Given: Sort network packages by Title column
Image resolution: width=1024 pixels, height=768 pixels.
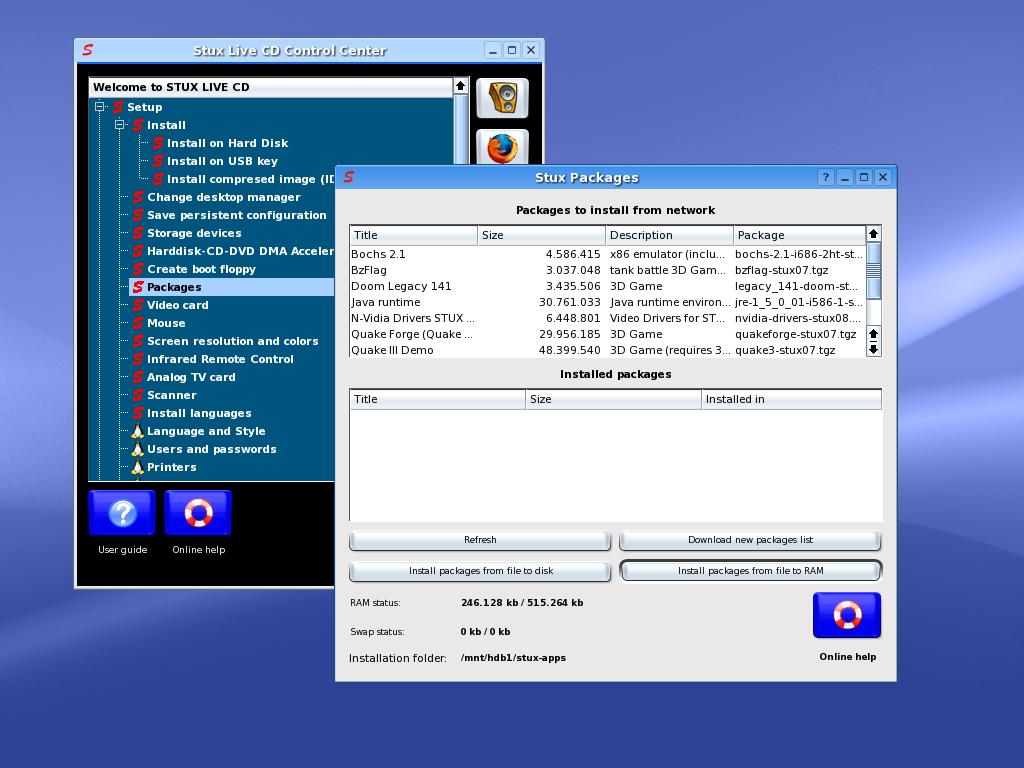Looking at the screenshot, I should 413,235.
